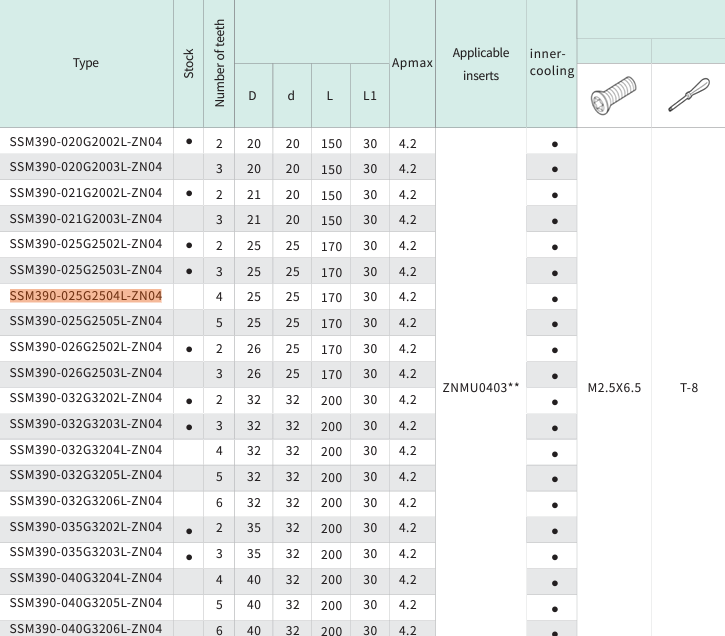Click the screwdriver wrench icon
Viewport: 725px width, 636px height.
point(688,96)
